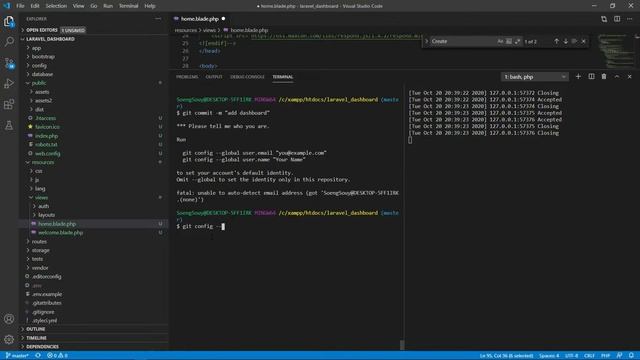Split the editor to the right
Image resolution: width=640 pixels, height=360 pixels.
[x=617, y=19]
